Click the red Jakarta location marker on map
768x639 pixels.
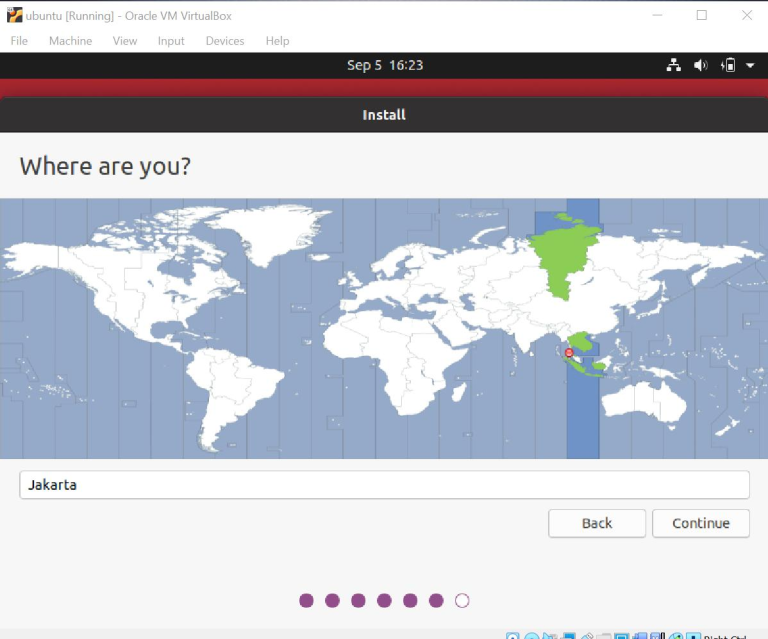569,353
